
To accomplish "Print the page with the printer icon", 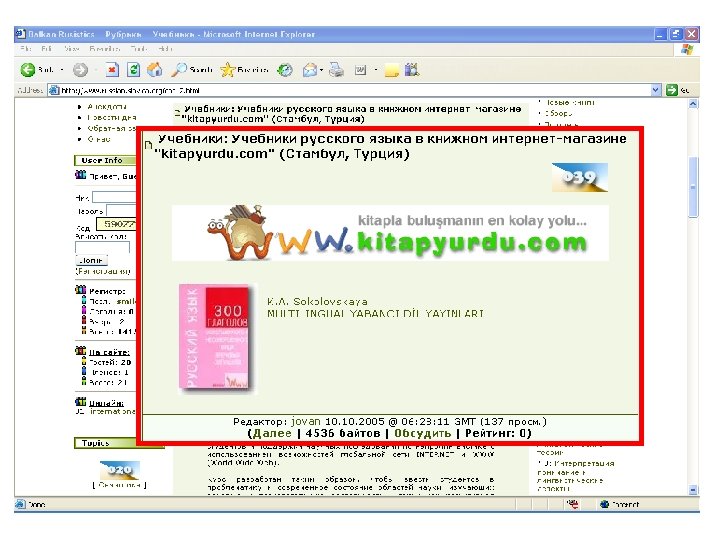I will (x=336, y=70).
